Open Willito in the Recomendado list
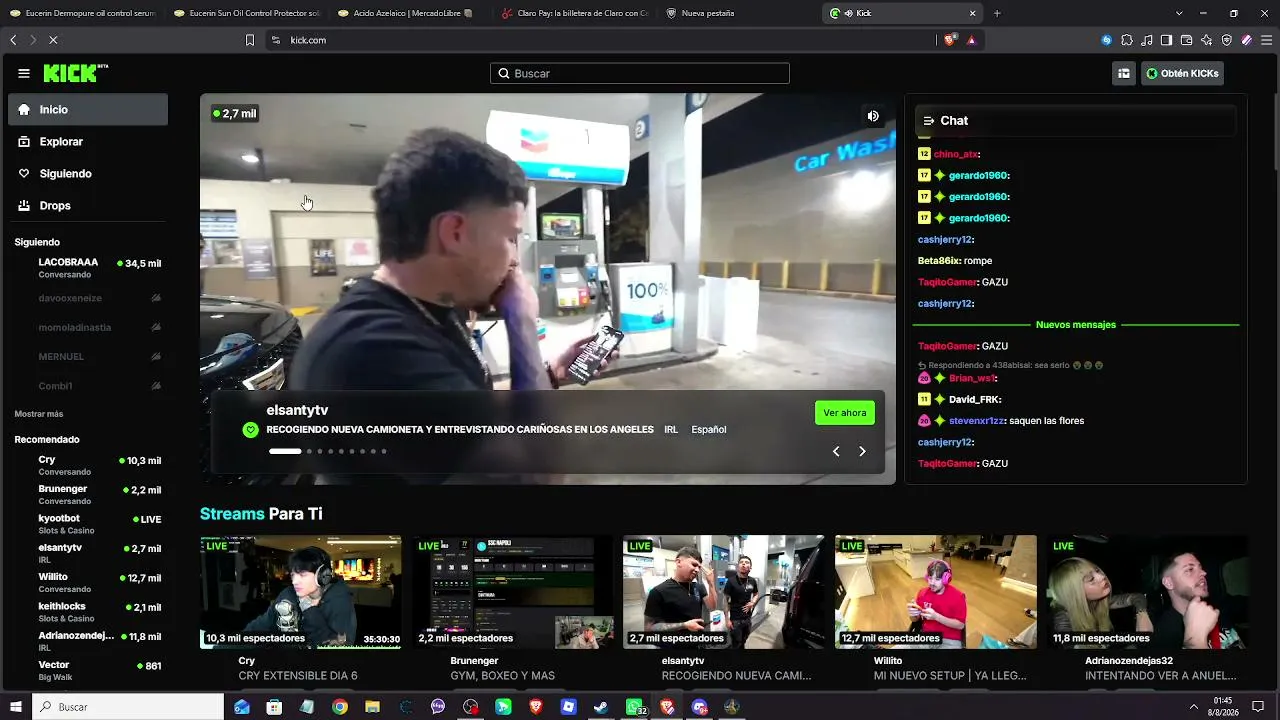This screenshot has height=720, width=1280. 88,582
